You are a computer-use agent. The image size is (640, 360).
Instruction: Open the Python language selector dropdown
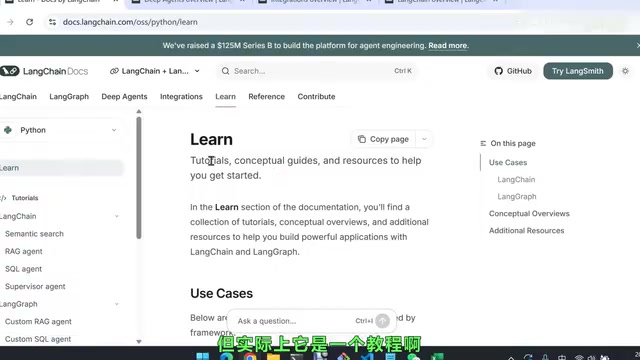60,130
